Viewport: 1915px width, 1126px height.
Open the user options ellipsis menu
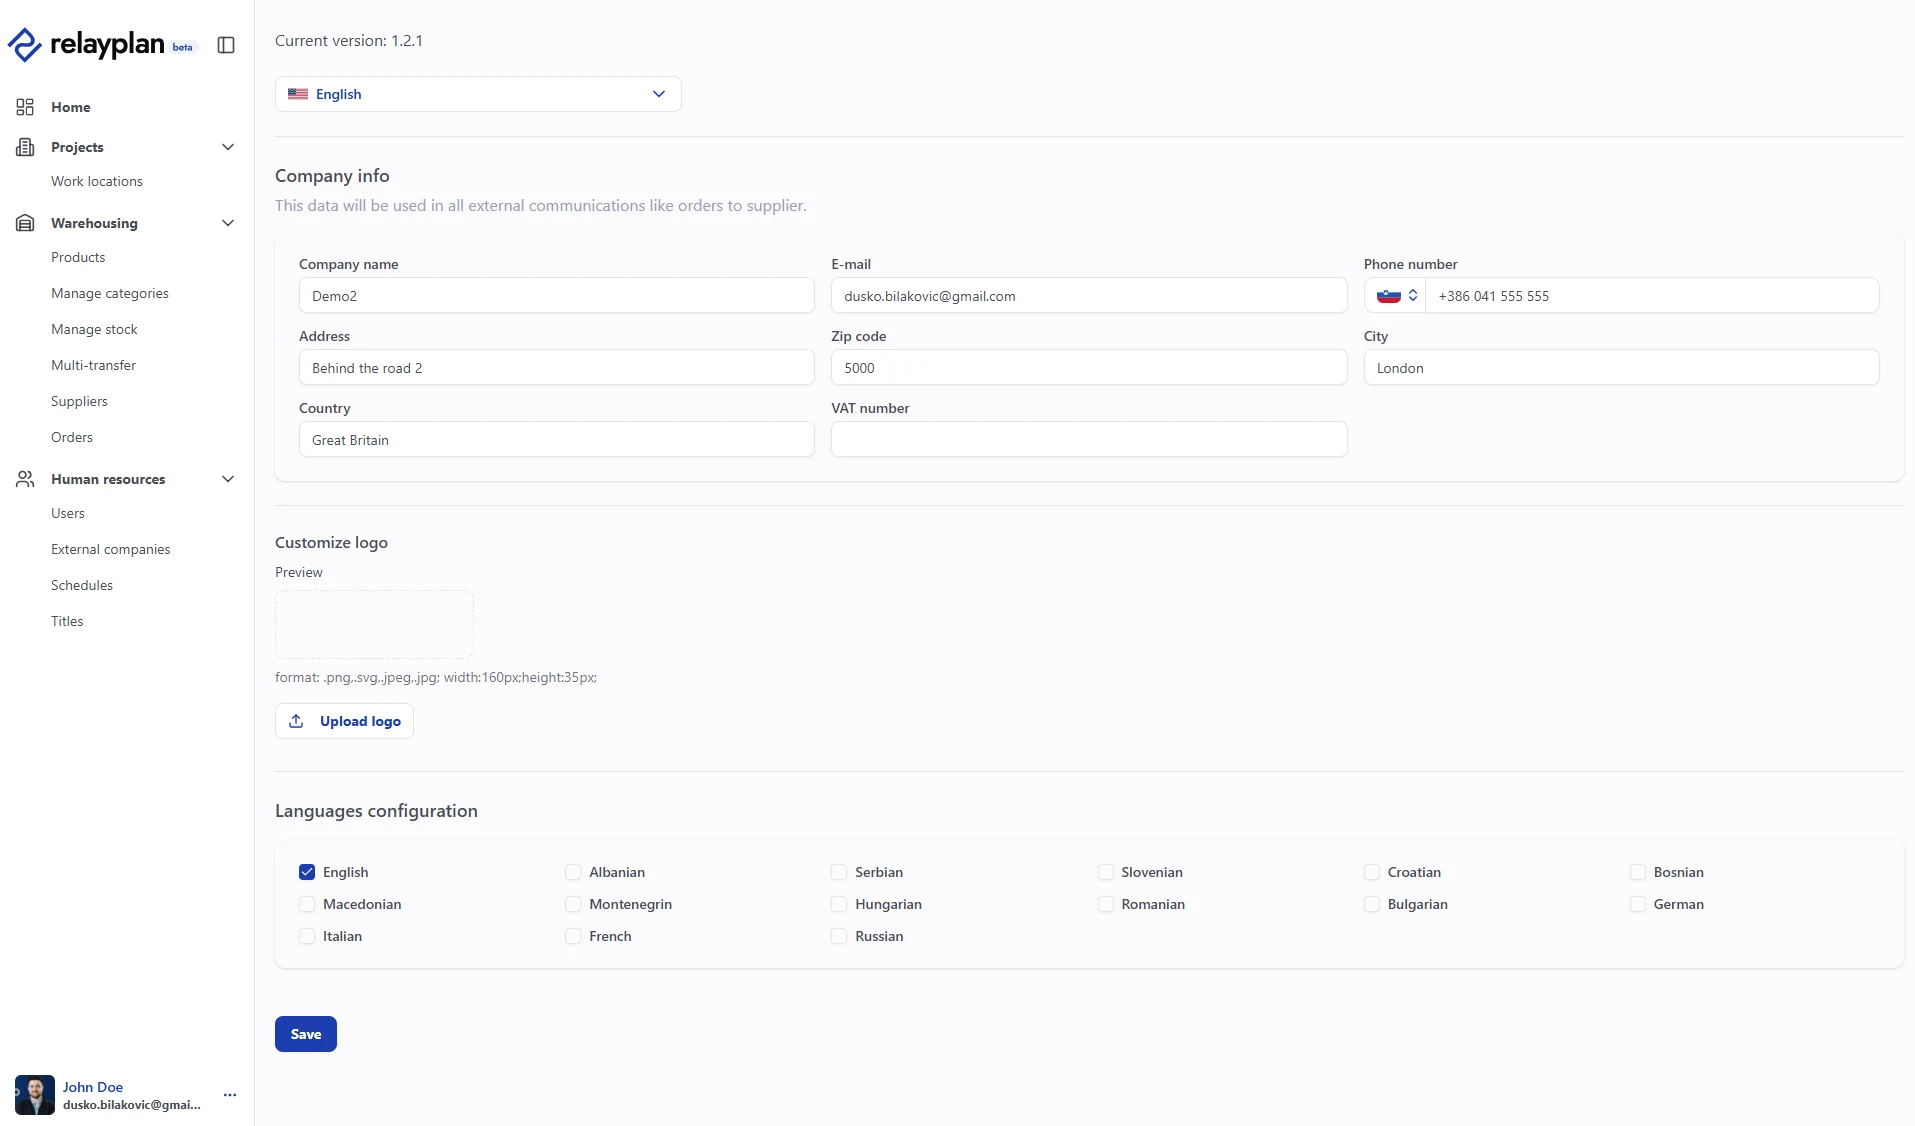click(x=230, y=1095)
